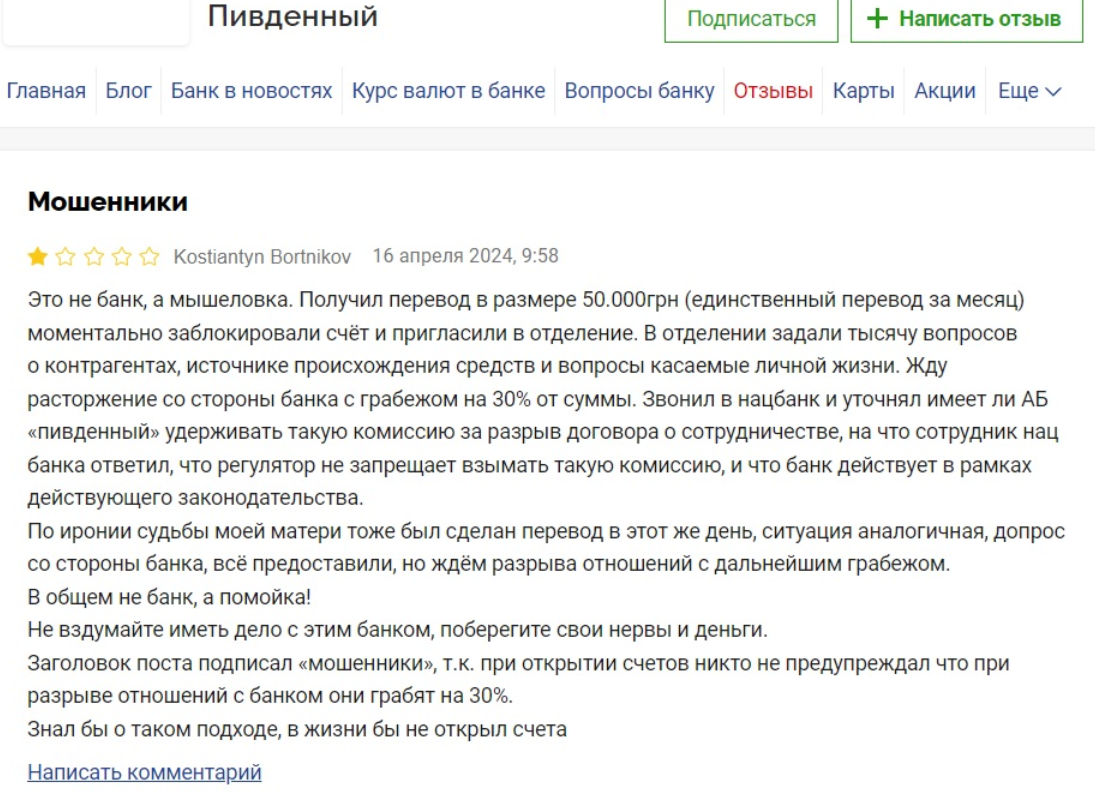Open the 'Акции' tab
This screenshot has width=1095, height=795.
(x=944, y=91)
